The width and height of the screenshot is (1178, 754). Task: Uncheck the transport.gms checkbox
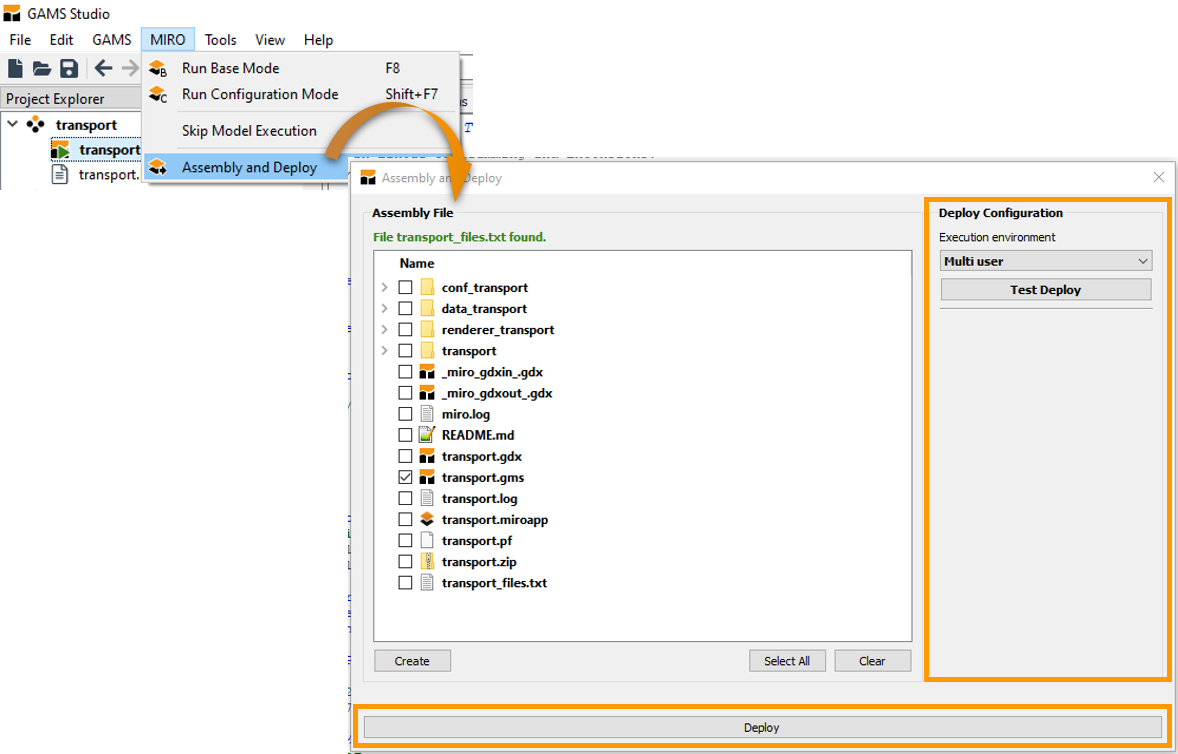[x=405, y=477]
